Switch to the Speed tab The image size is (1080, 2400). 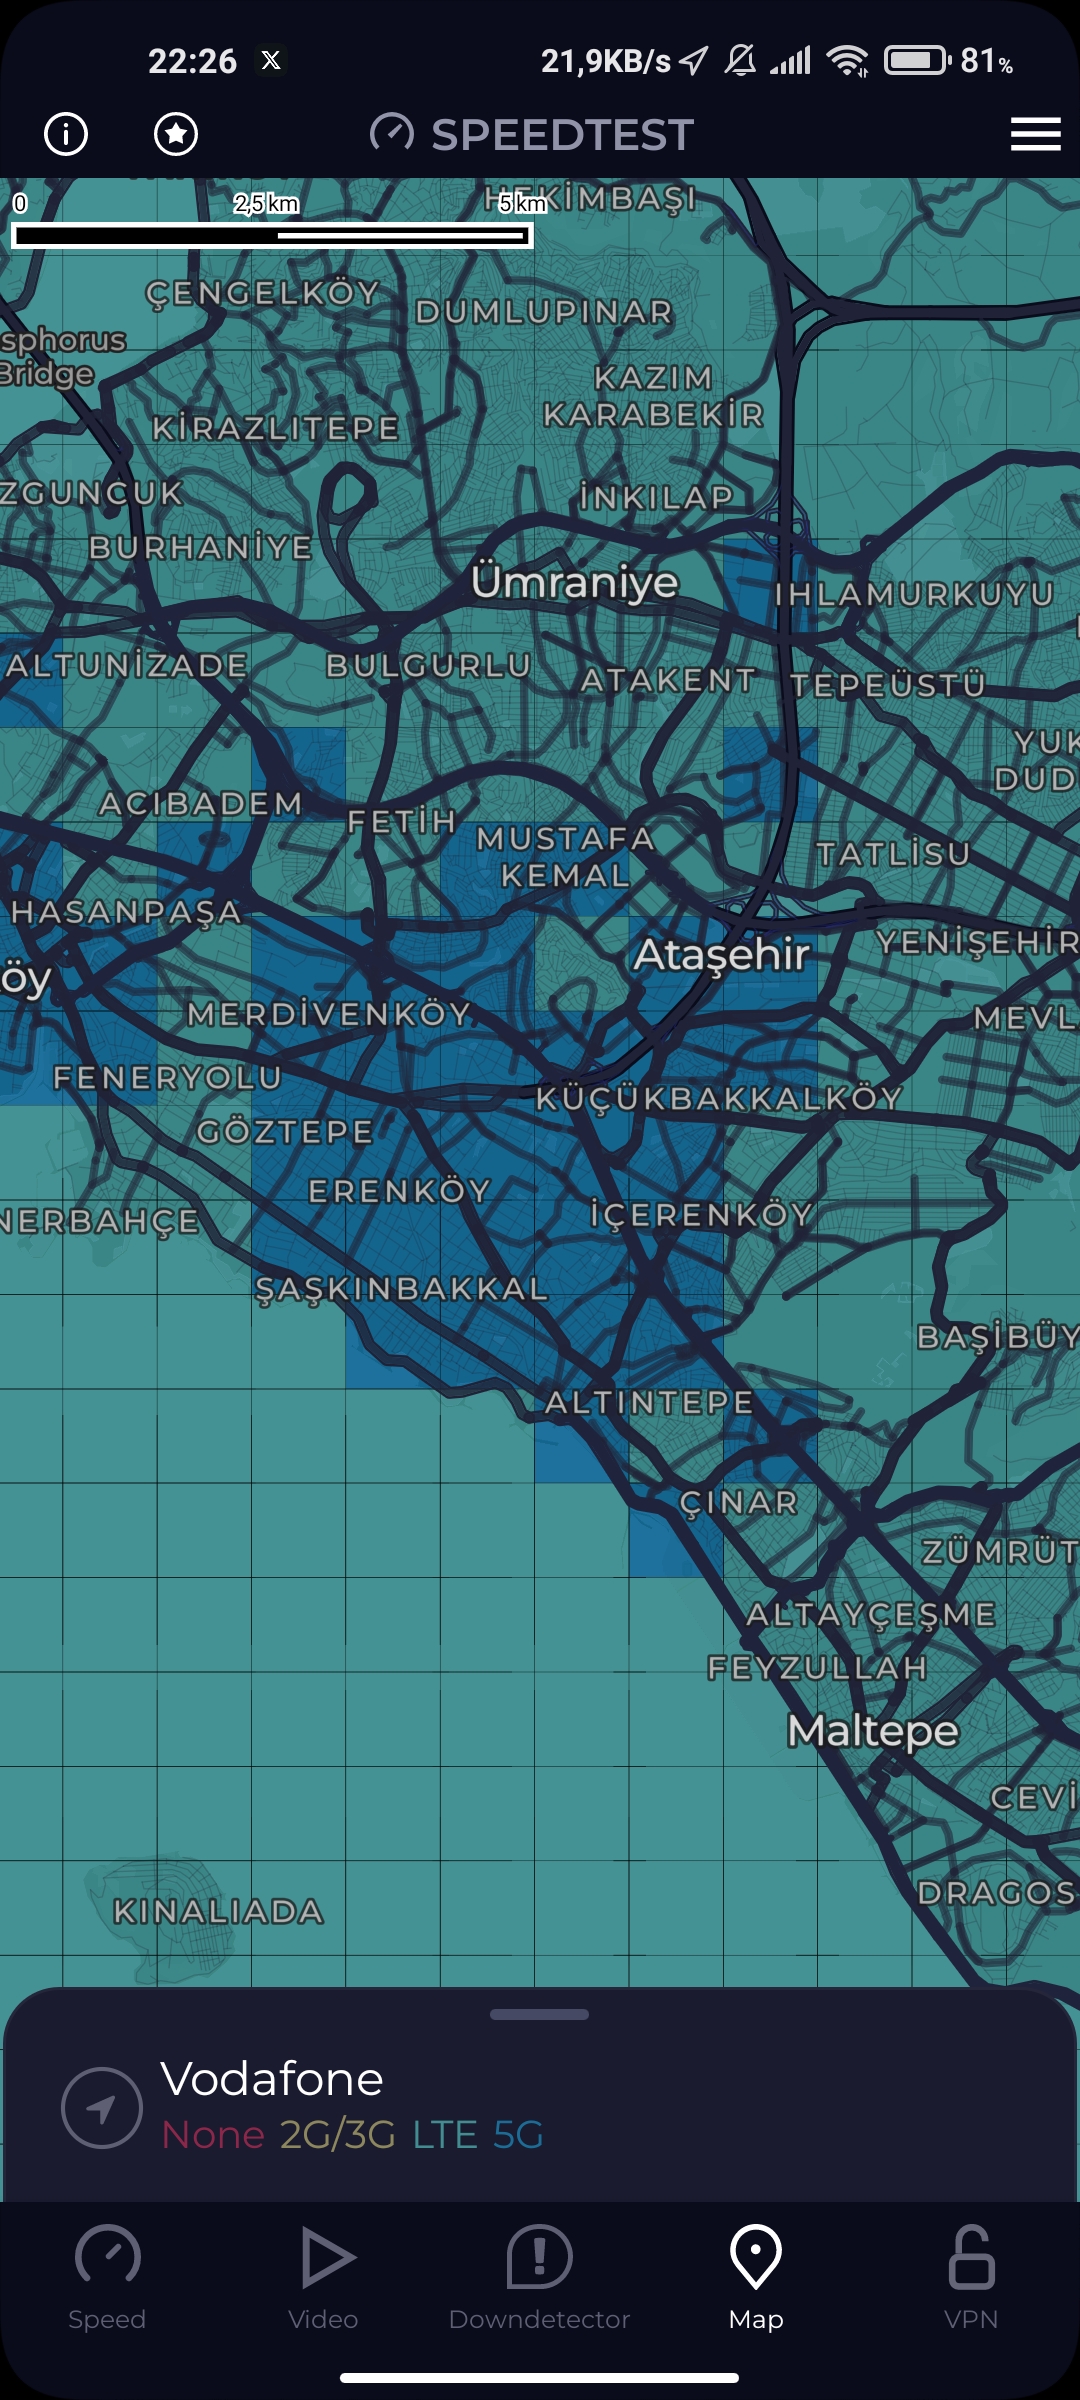point(107,2277)
